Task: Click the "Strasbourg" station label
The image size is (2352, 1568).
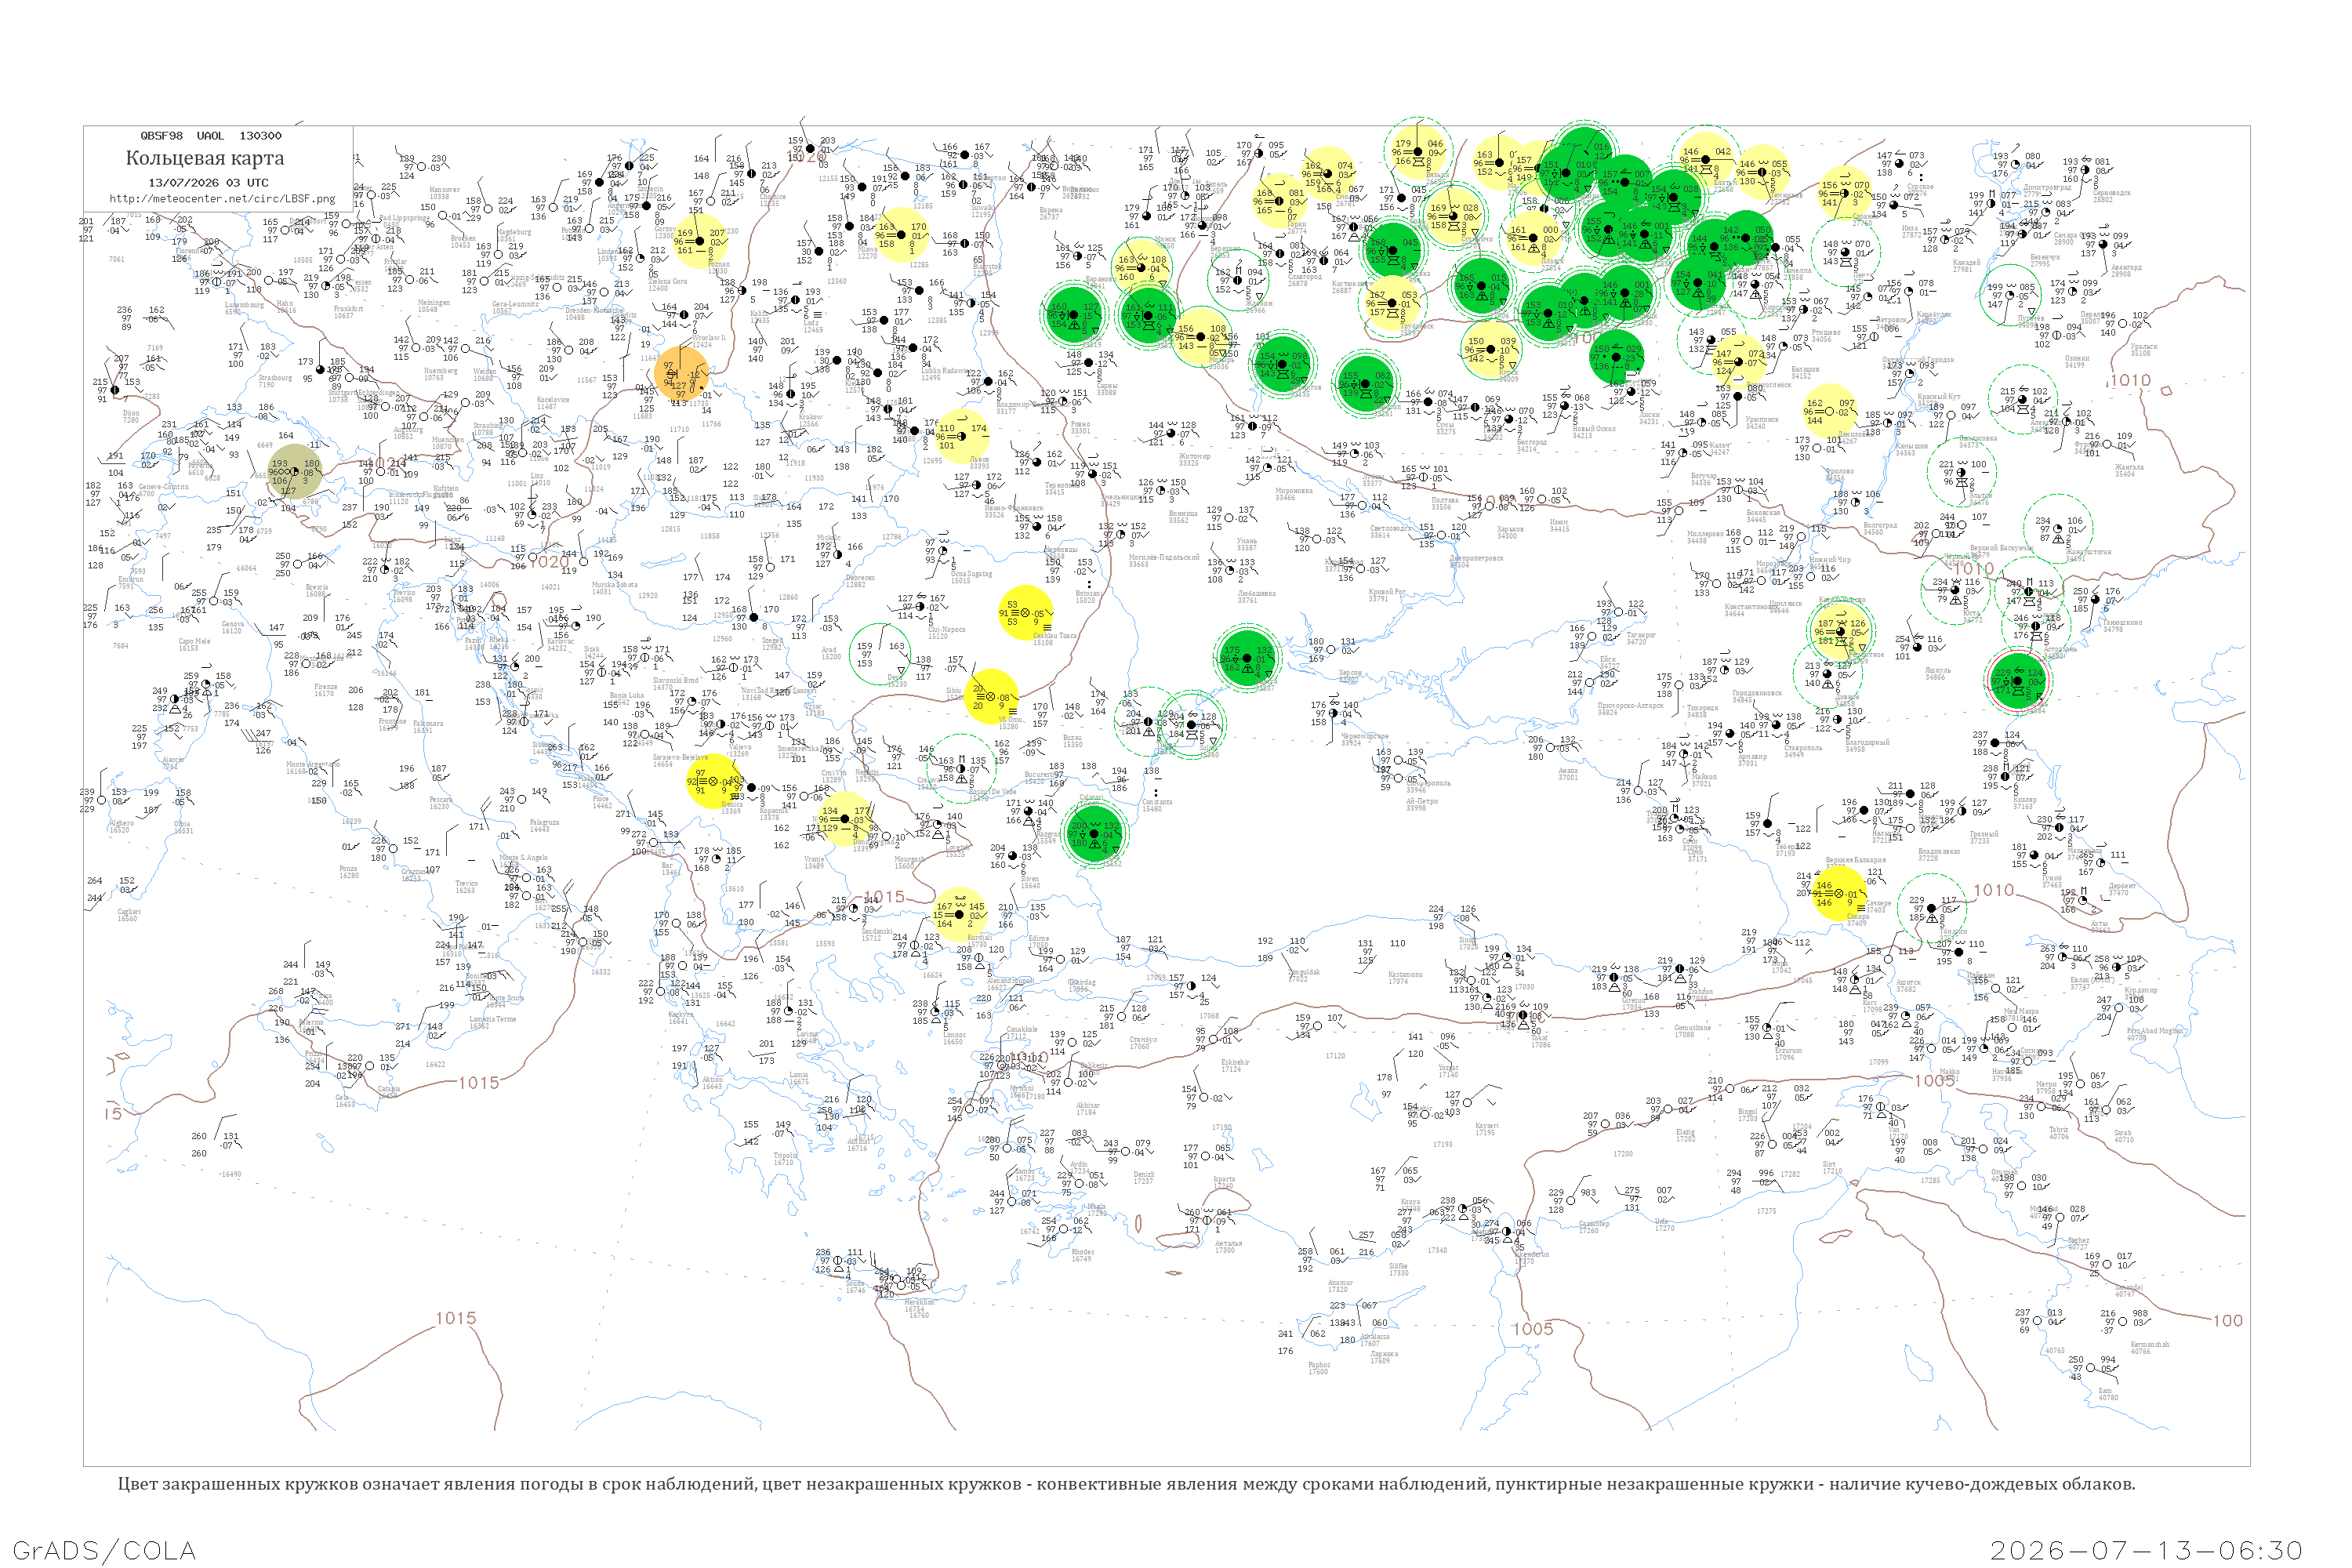Action: click(275, 378)
